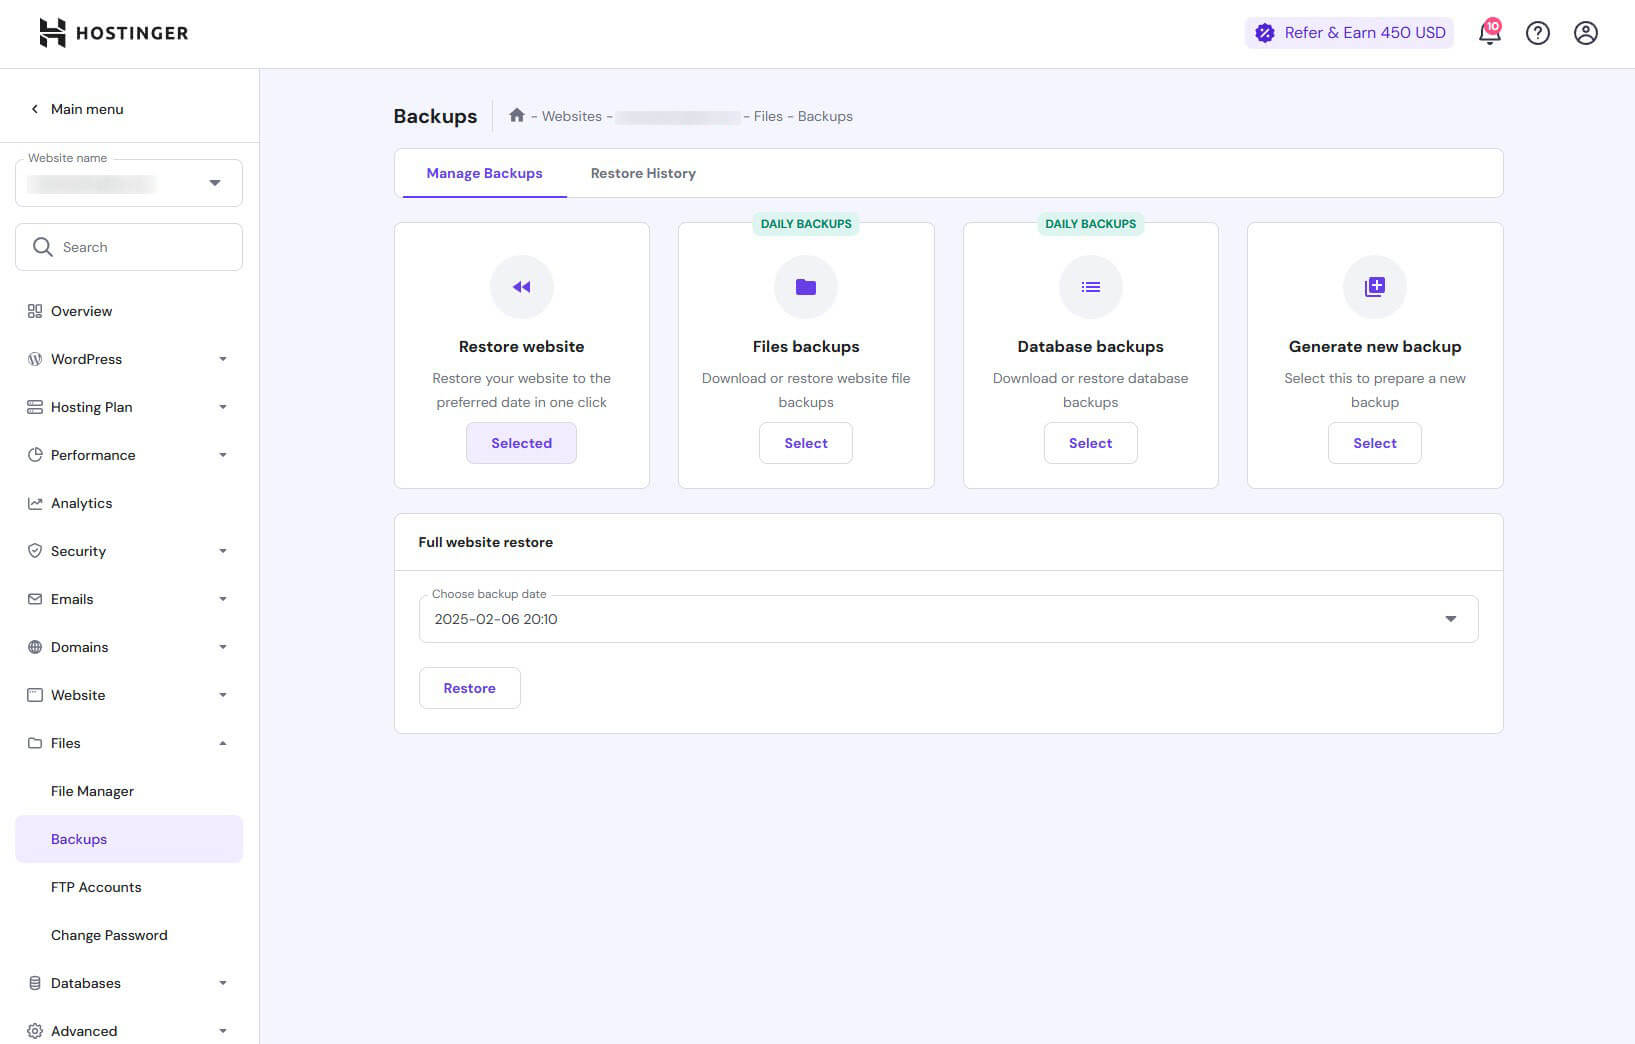Expand the Databases menu arrow
The height and width of the screenshot is (1044, 1635).
pos(223,983)
